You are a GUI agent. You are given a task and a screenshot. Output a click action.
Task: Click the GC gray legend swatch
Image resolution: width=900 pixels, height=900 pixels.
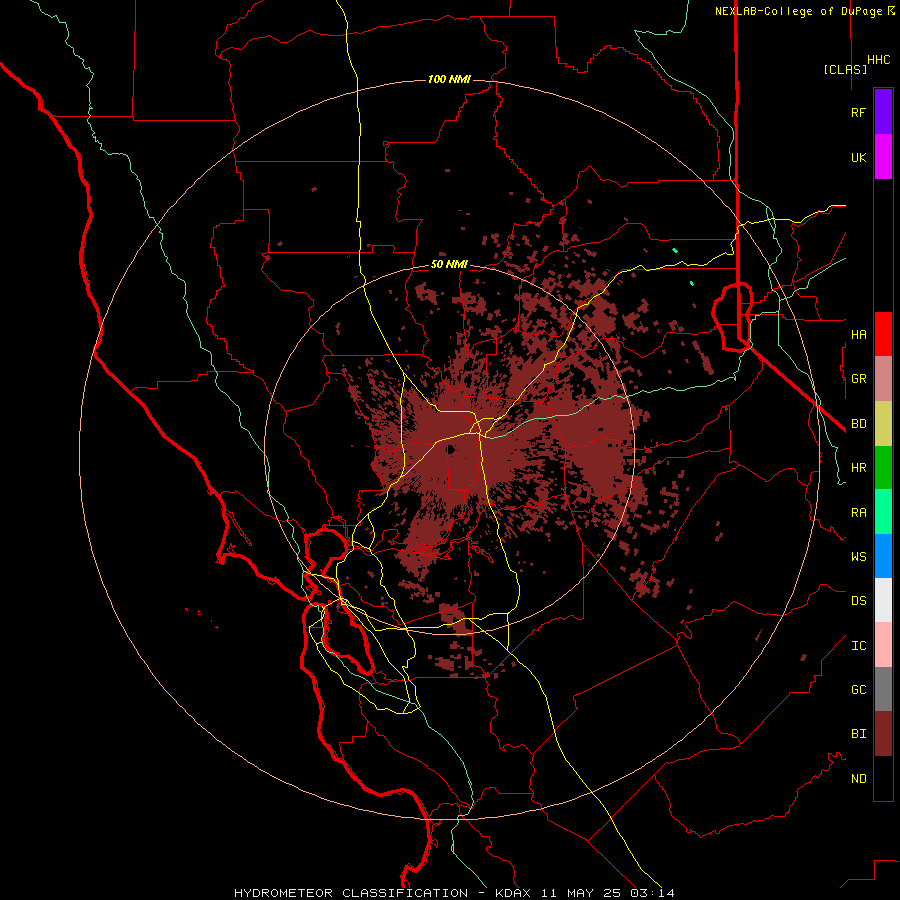(x=883, y=689)
